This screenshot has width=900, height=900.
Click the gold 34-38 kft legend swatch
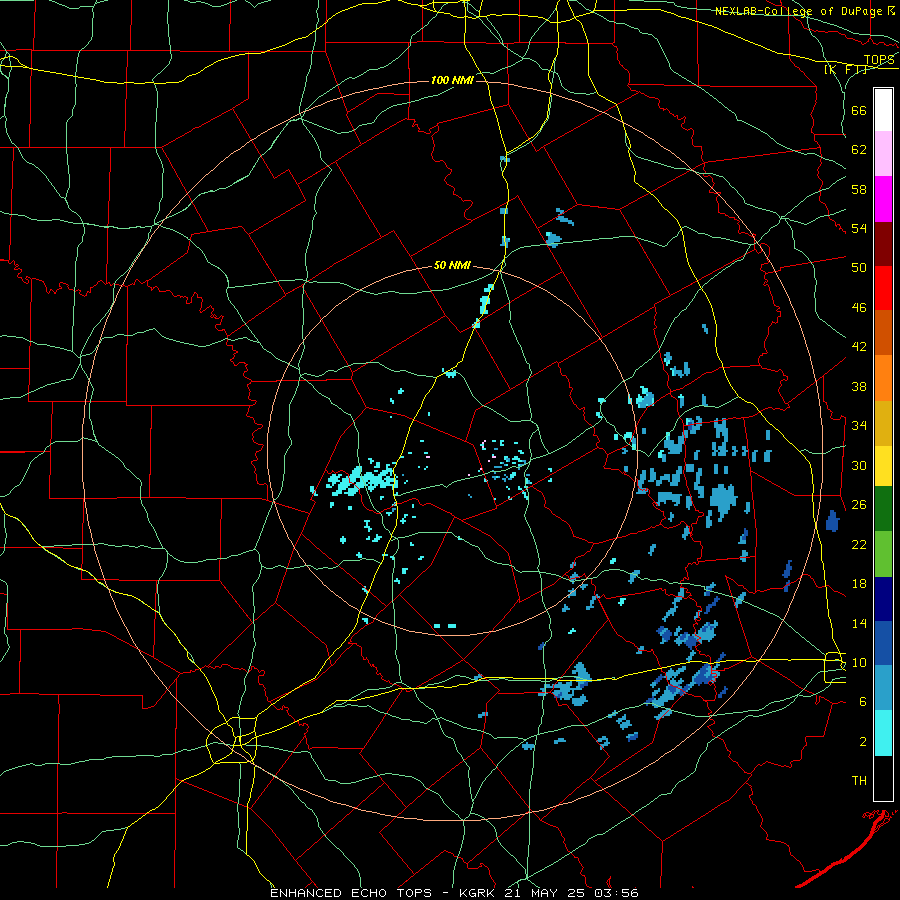(883, 423)
